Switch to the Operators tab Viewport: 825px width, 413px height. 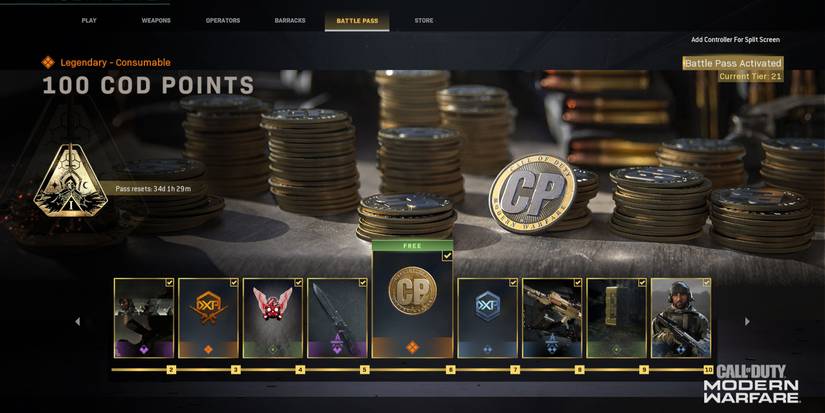point(223,21)
